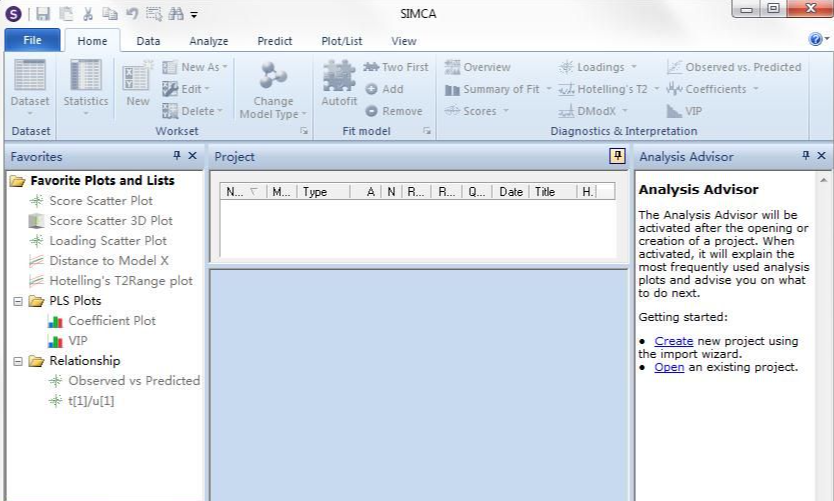Click the Save icon in quick access toolbar
The height and width of the screenshot is (501, 834).
[x=43, y=14]
